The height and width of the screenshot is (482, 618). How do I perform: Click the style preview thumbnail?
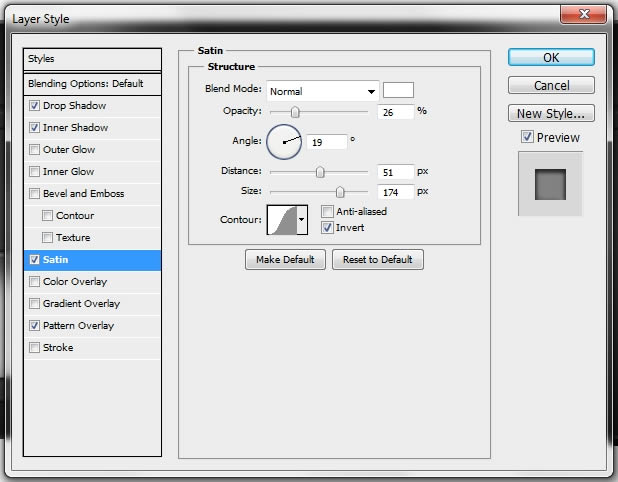pyautogui.click(x=550, y=184)
